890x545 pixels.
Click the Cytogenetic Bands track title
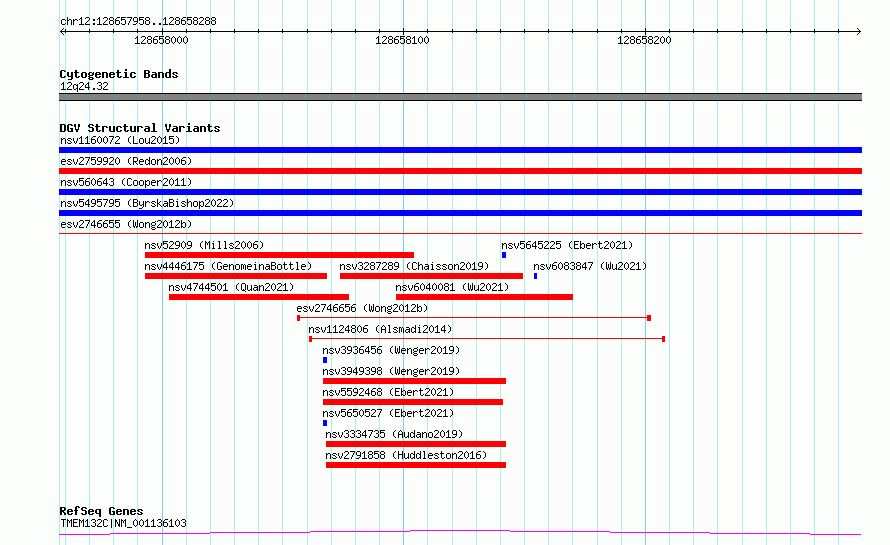[119, 74]
